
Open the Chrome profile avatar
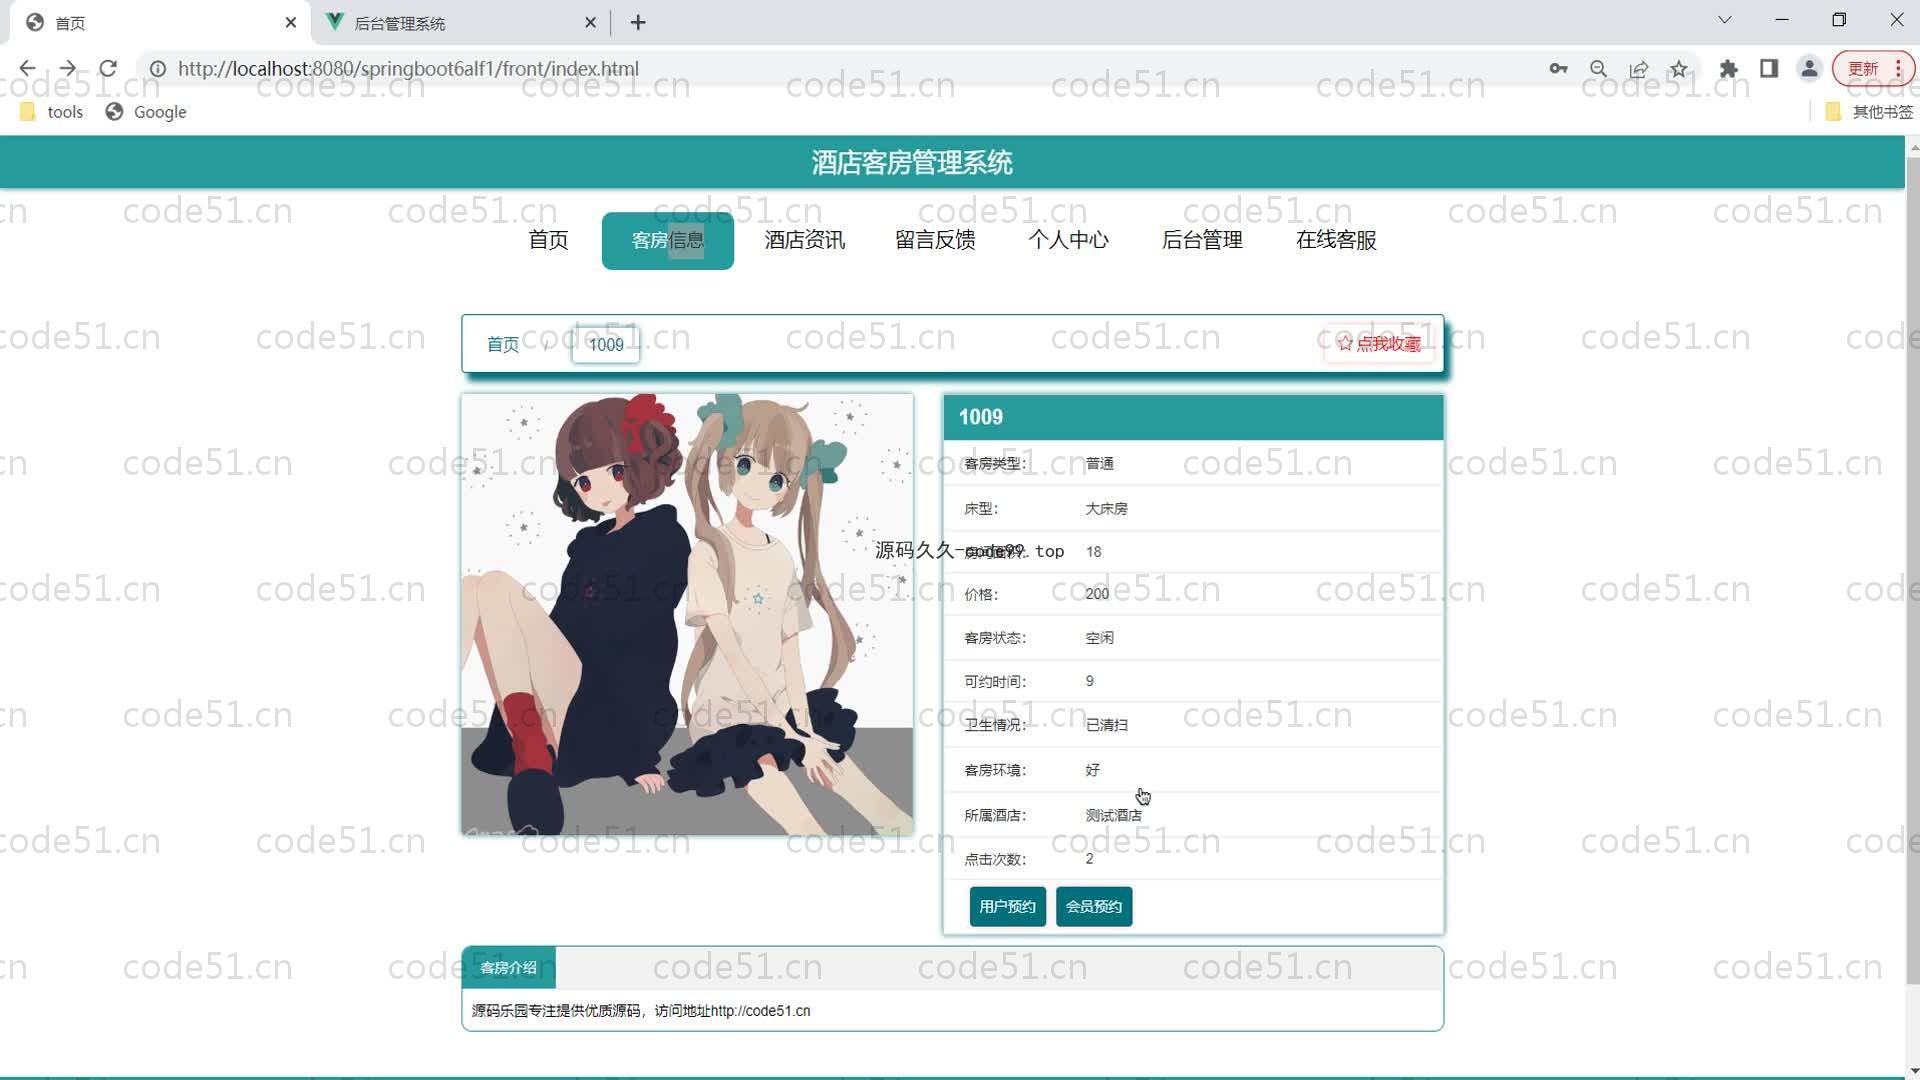1809,69
